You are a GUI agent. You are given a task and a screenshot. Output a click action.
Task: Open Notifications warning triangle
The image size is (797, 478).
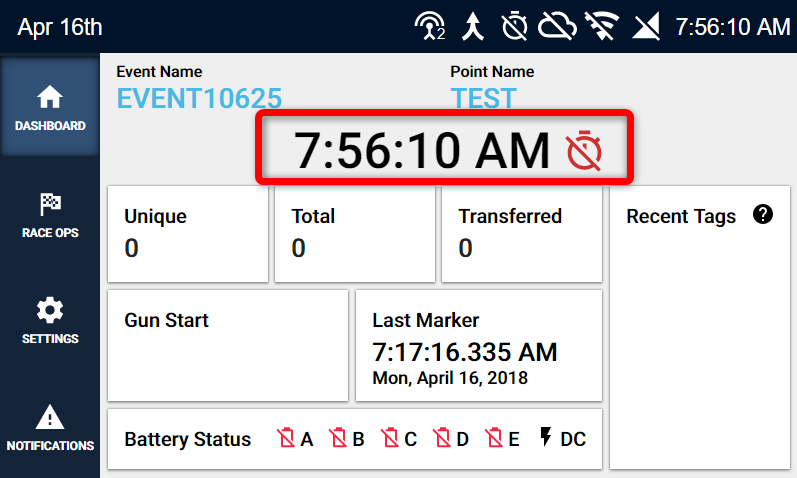click(49, 427)
